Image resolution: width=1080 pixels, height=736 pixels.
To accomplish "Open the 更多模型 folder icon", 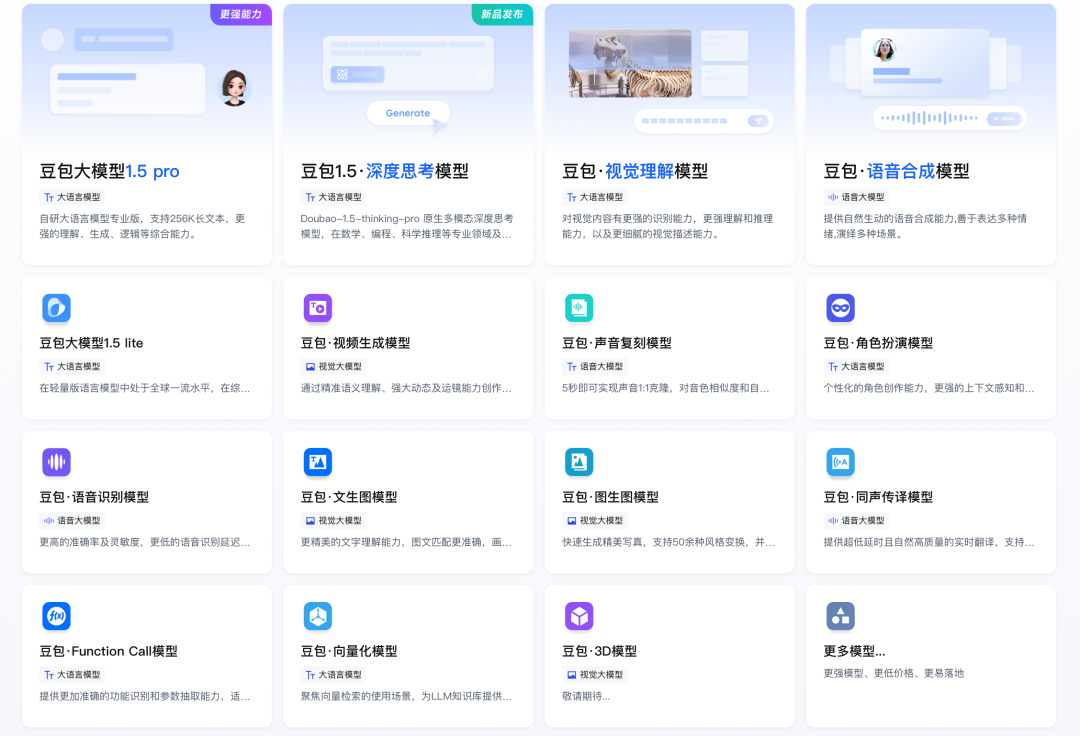I will click(840, 616).
